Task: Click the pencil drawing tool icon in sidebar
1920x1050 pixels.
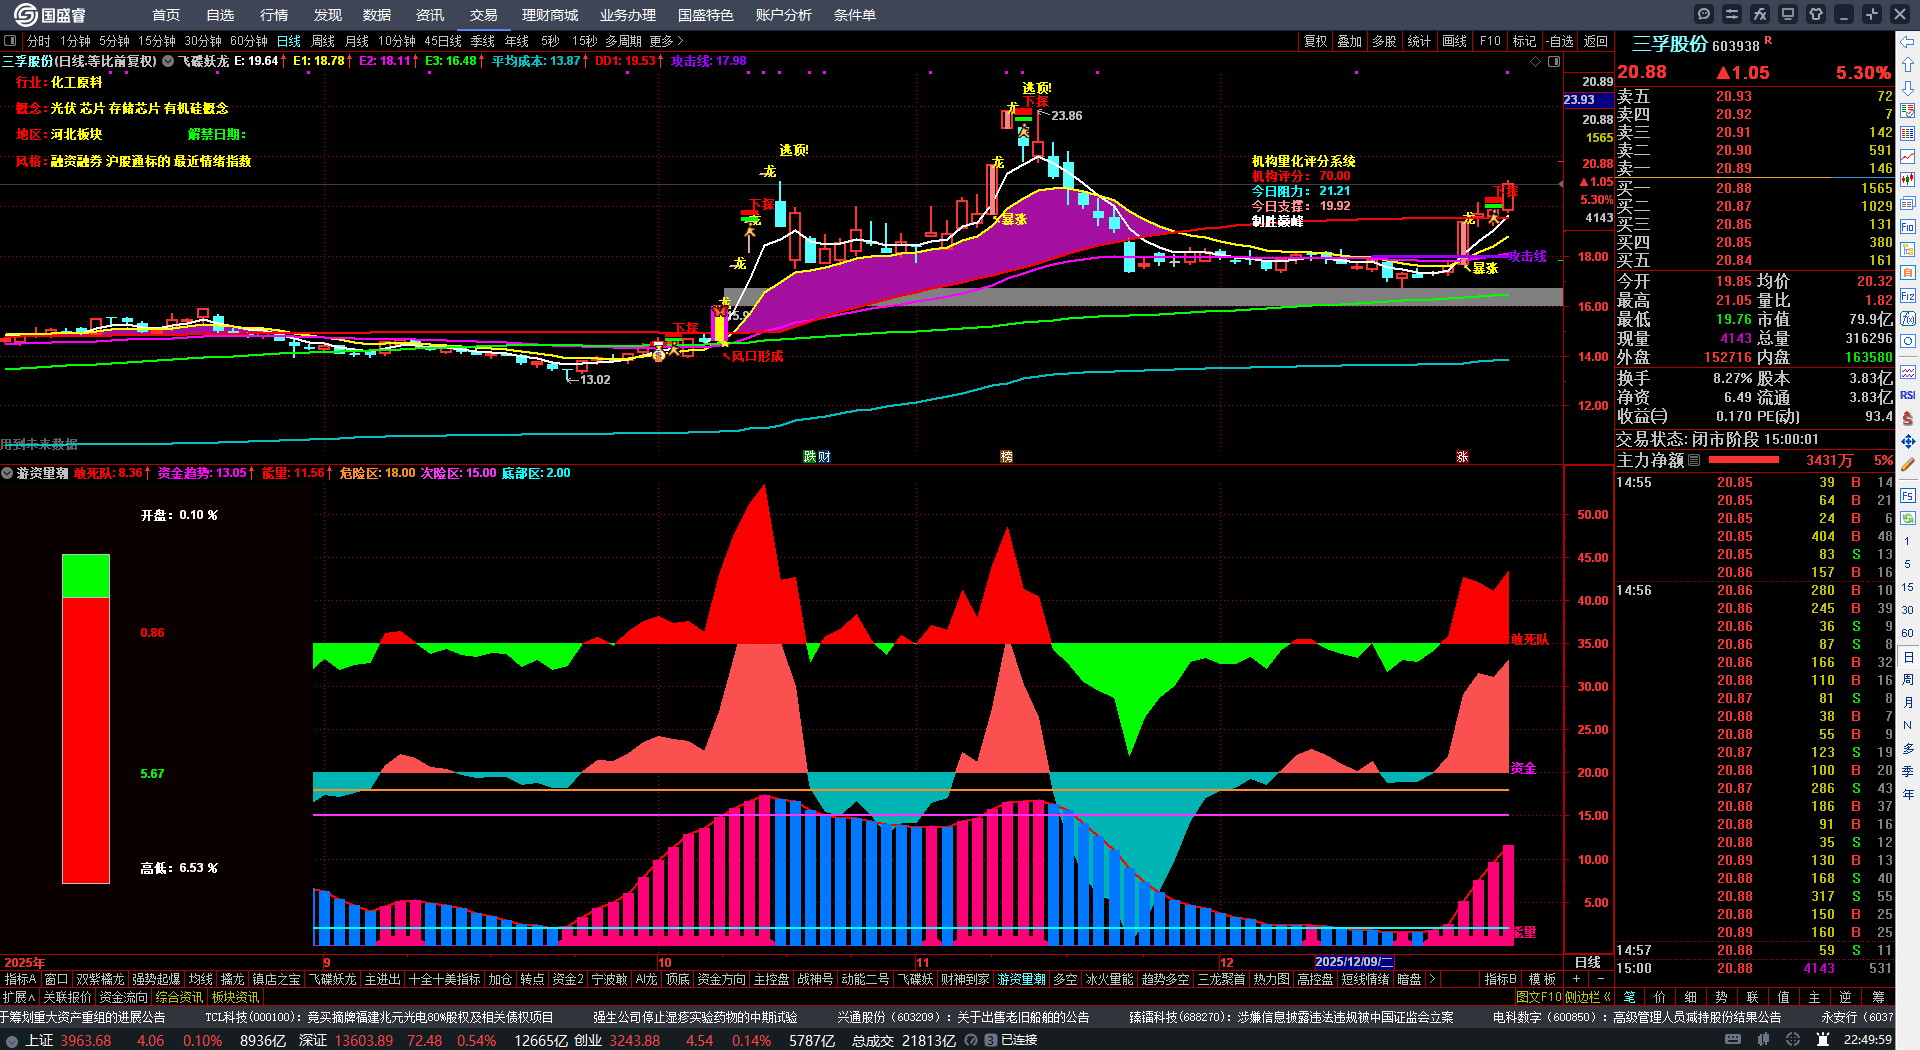Action: pos(1908,464)
